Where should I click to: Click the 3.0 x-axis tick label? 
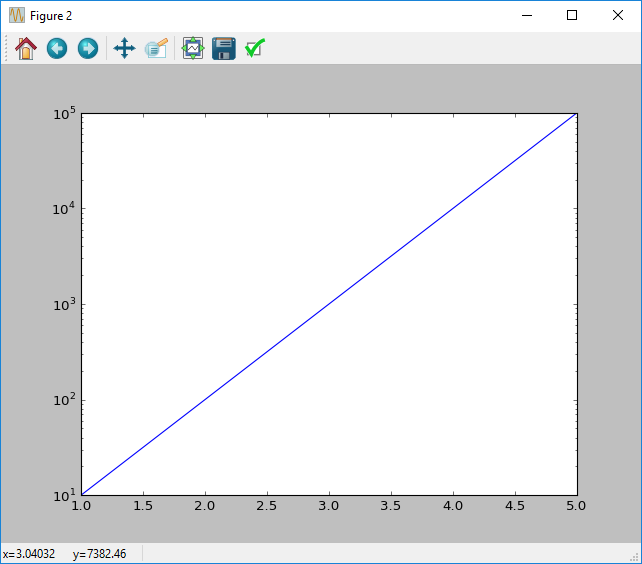(329, 509)
